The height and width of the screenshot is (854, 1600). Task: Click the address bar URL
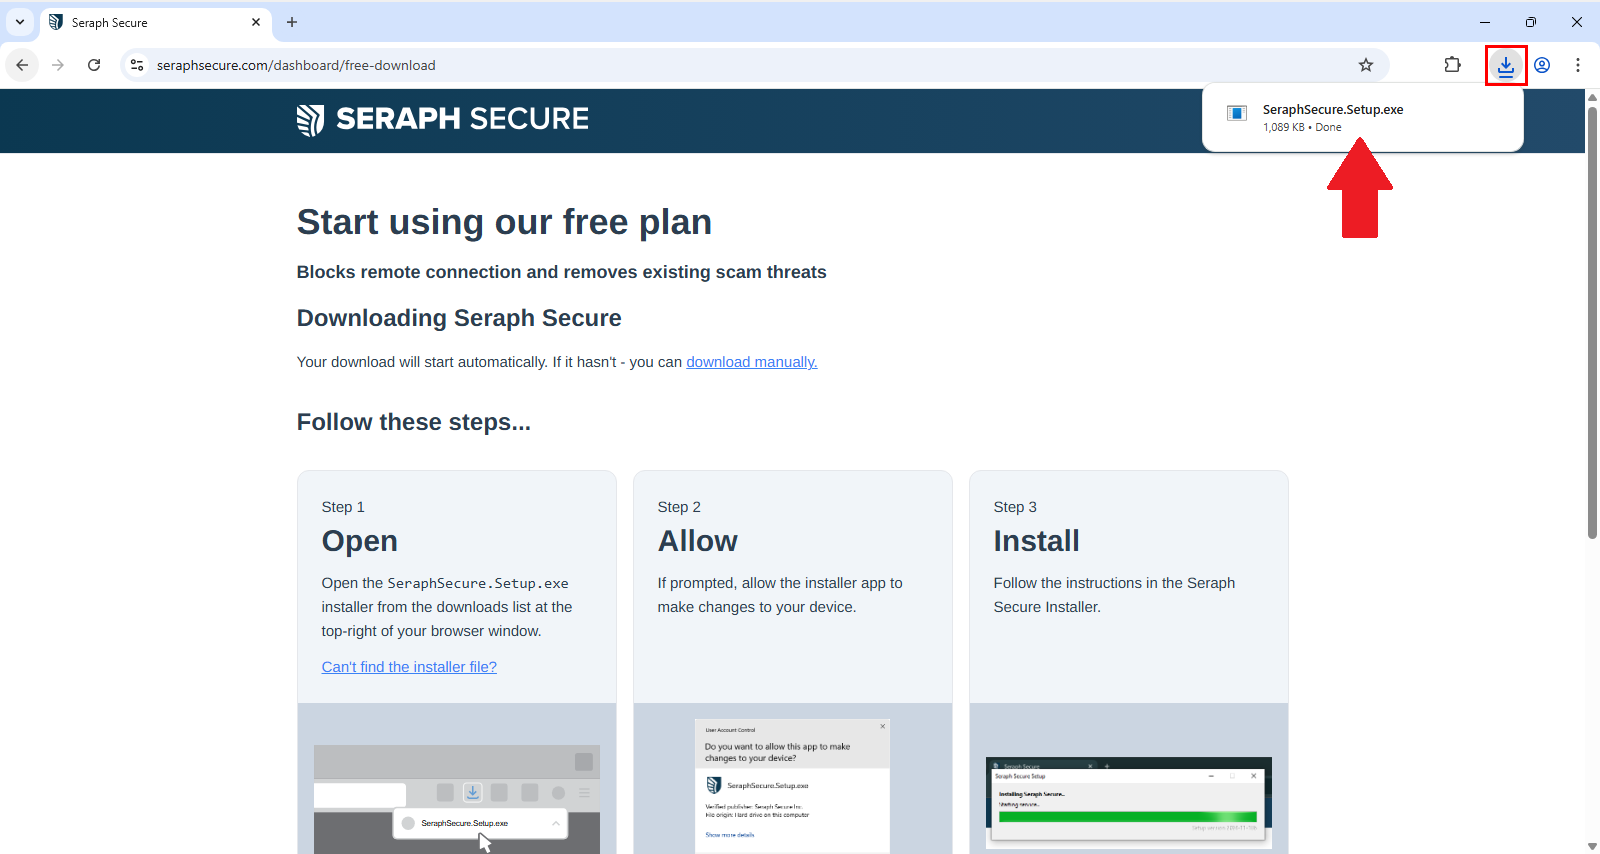tap(296, 65)
